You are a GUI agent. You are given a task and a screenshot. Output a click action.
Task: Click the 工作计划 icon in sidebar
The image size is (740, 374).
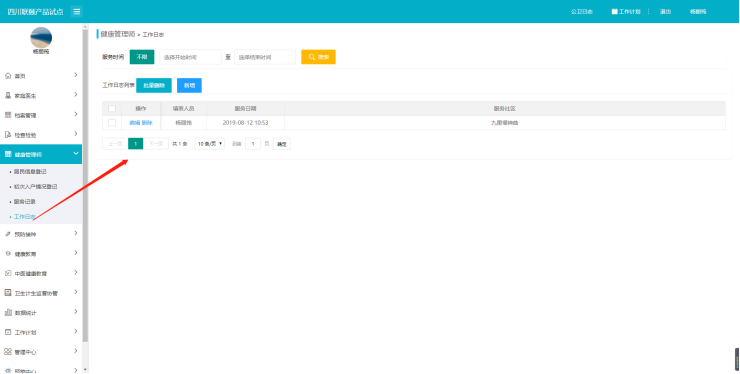point(8,332)
